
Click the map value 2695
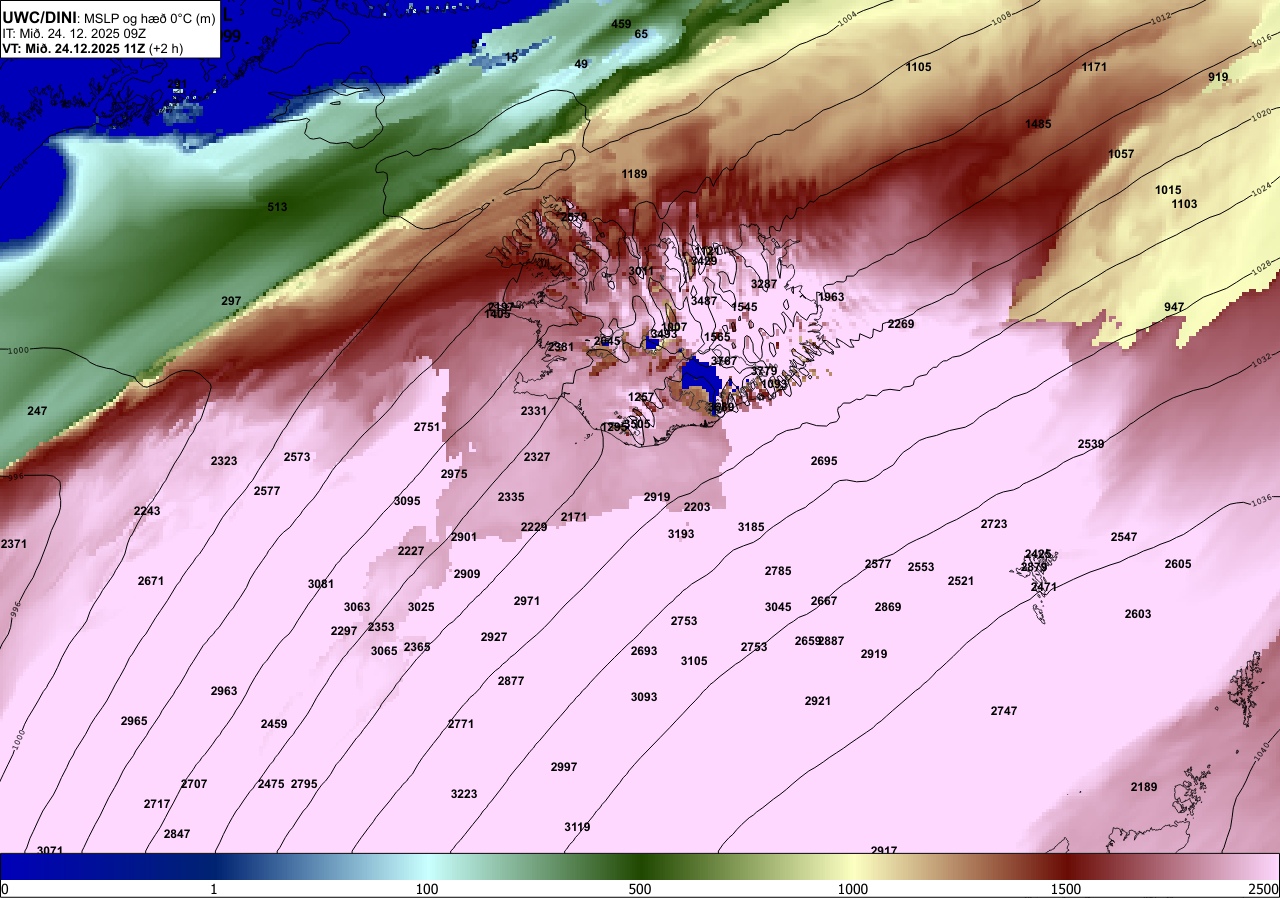coord(824,461)
